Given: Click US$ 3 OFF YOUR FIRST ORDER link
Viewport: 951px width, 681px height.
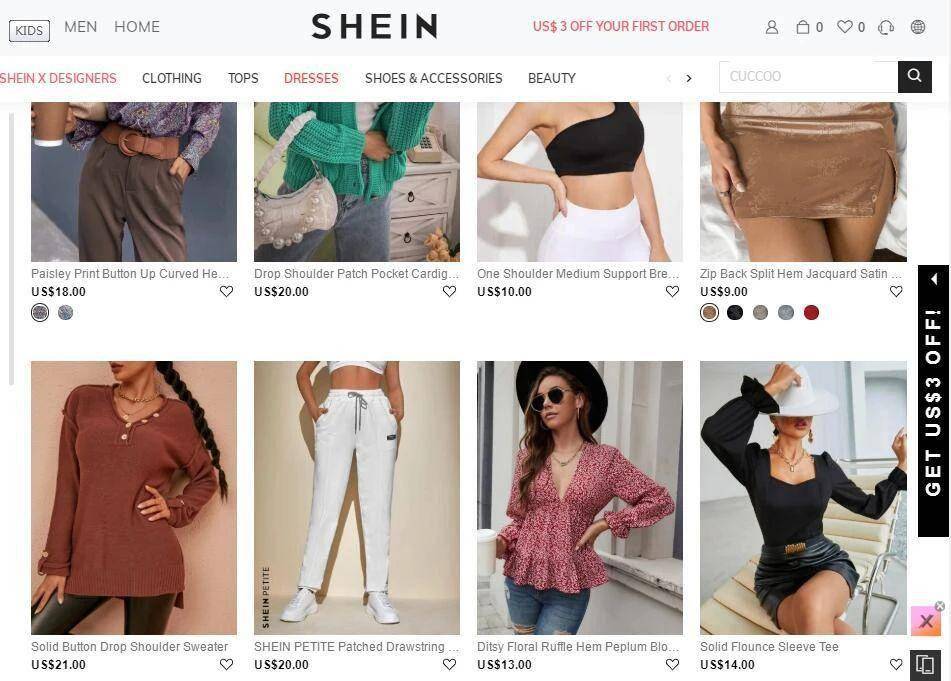Looking at the screenshot, I should pos(620,27).
